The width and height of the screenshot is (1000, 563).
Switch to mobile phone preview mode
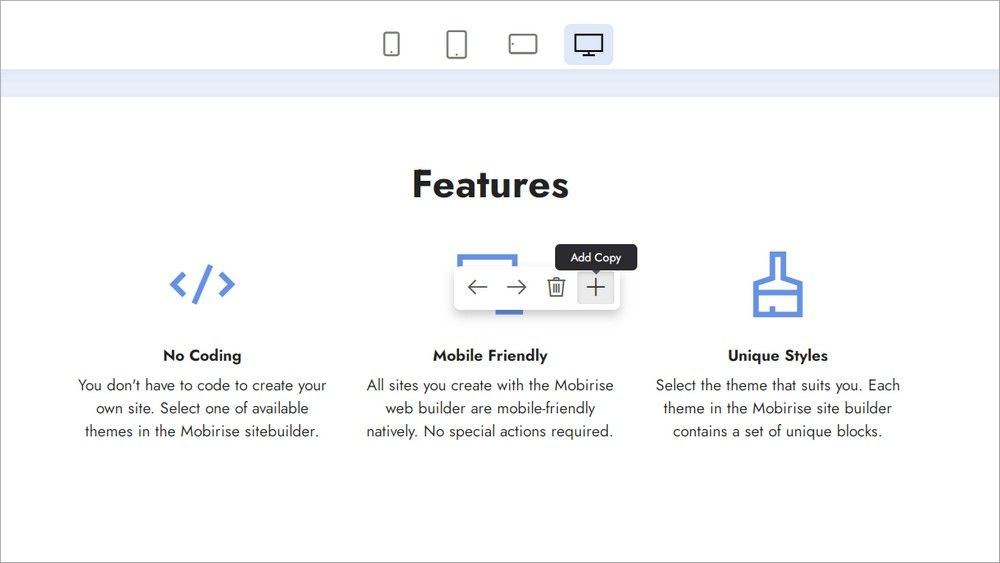point(391,44)
